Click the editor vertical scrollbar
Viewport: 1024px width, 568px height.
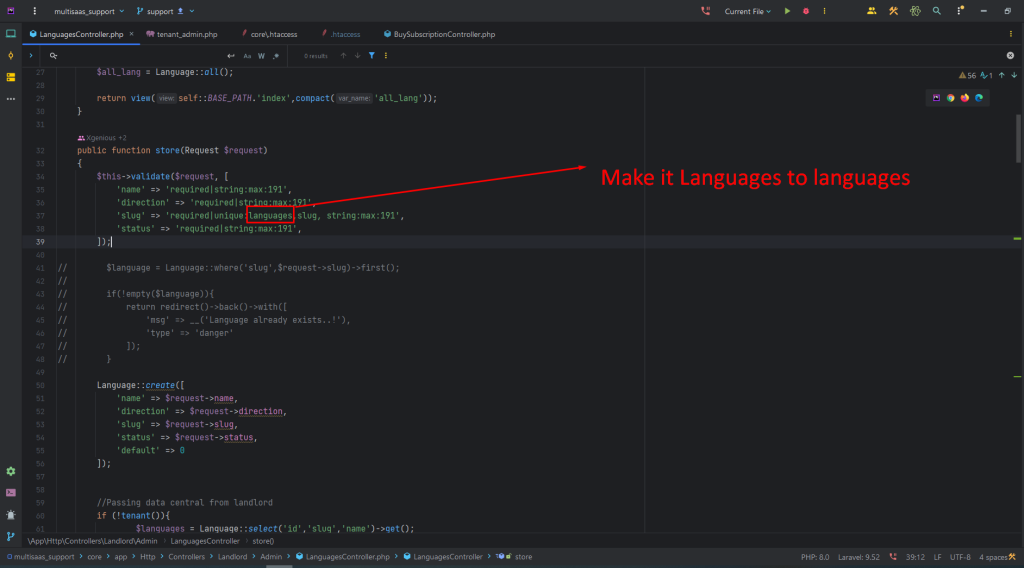(1018, 138)
